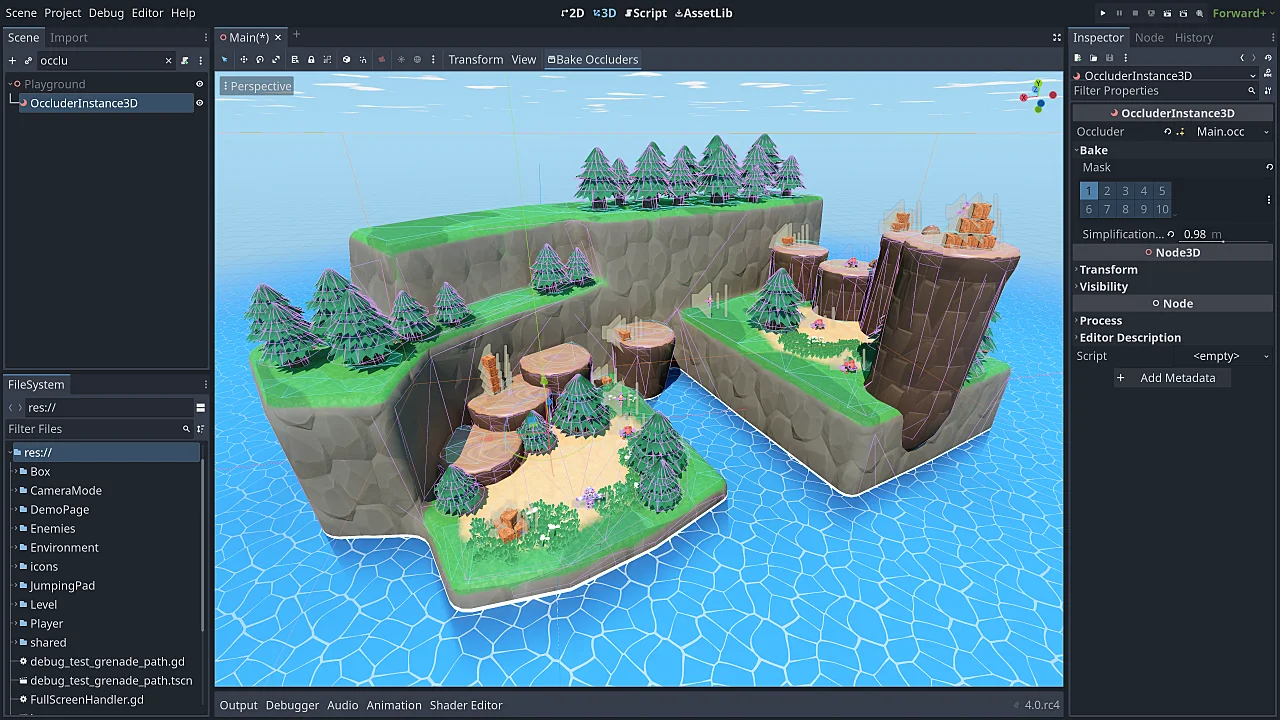
Task: Enable Mask layer 2 in the Bake section
Action: pyautogui.click(x=1107, y=190)
